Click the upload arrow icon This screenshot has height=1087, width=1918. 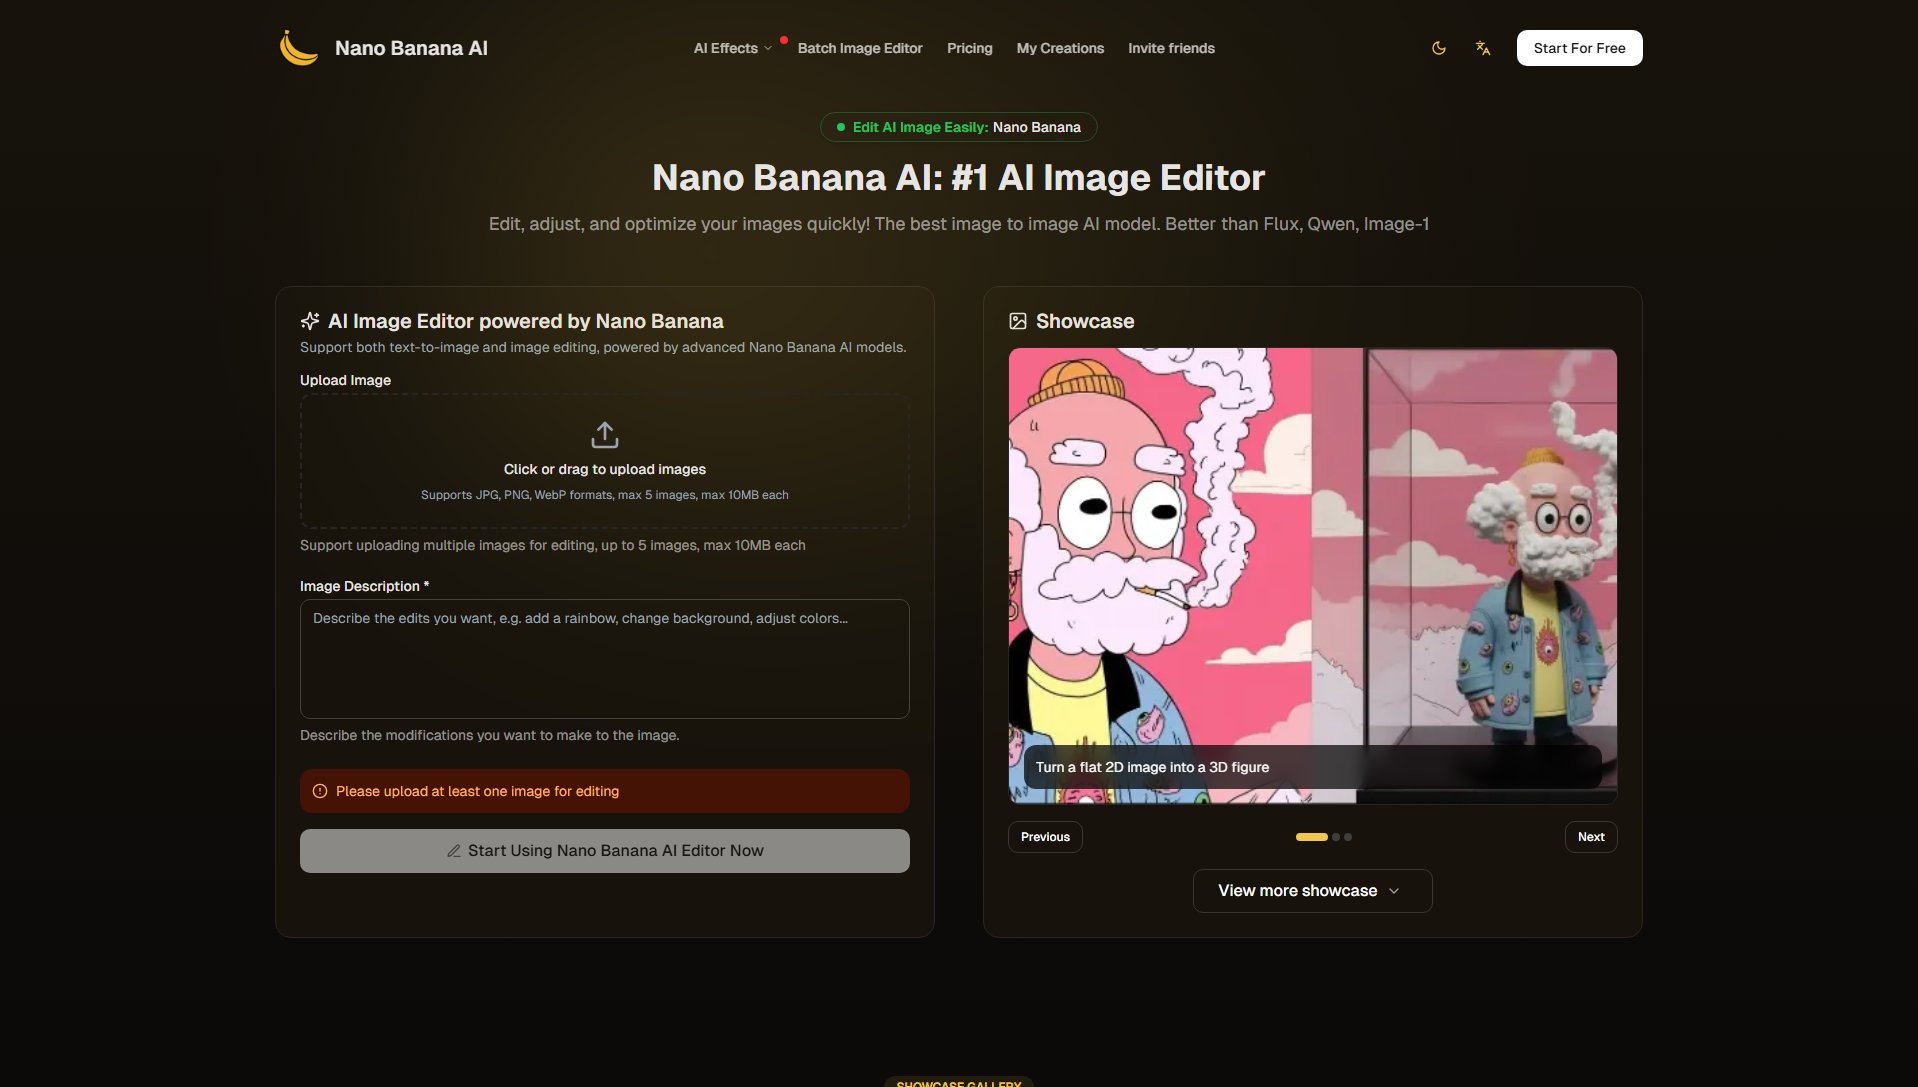click(604, 435)
